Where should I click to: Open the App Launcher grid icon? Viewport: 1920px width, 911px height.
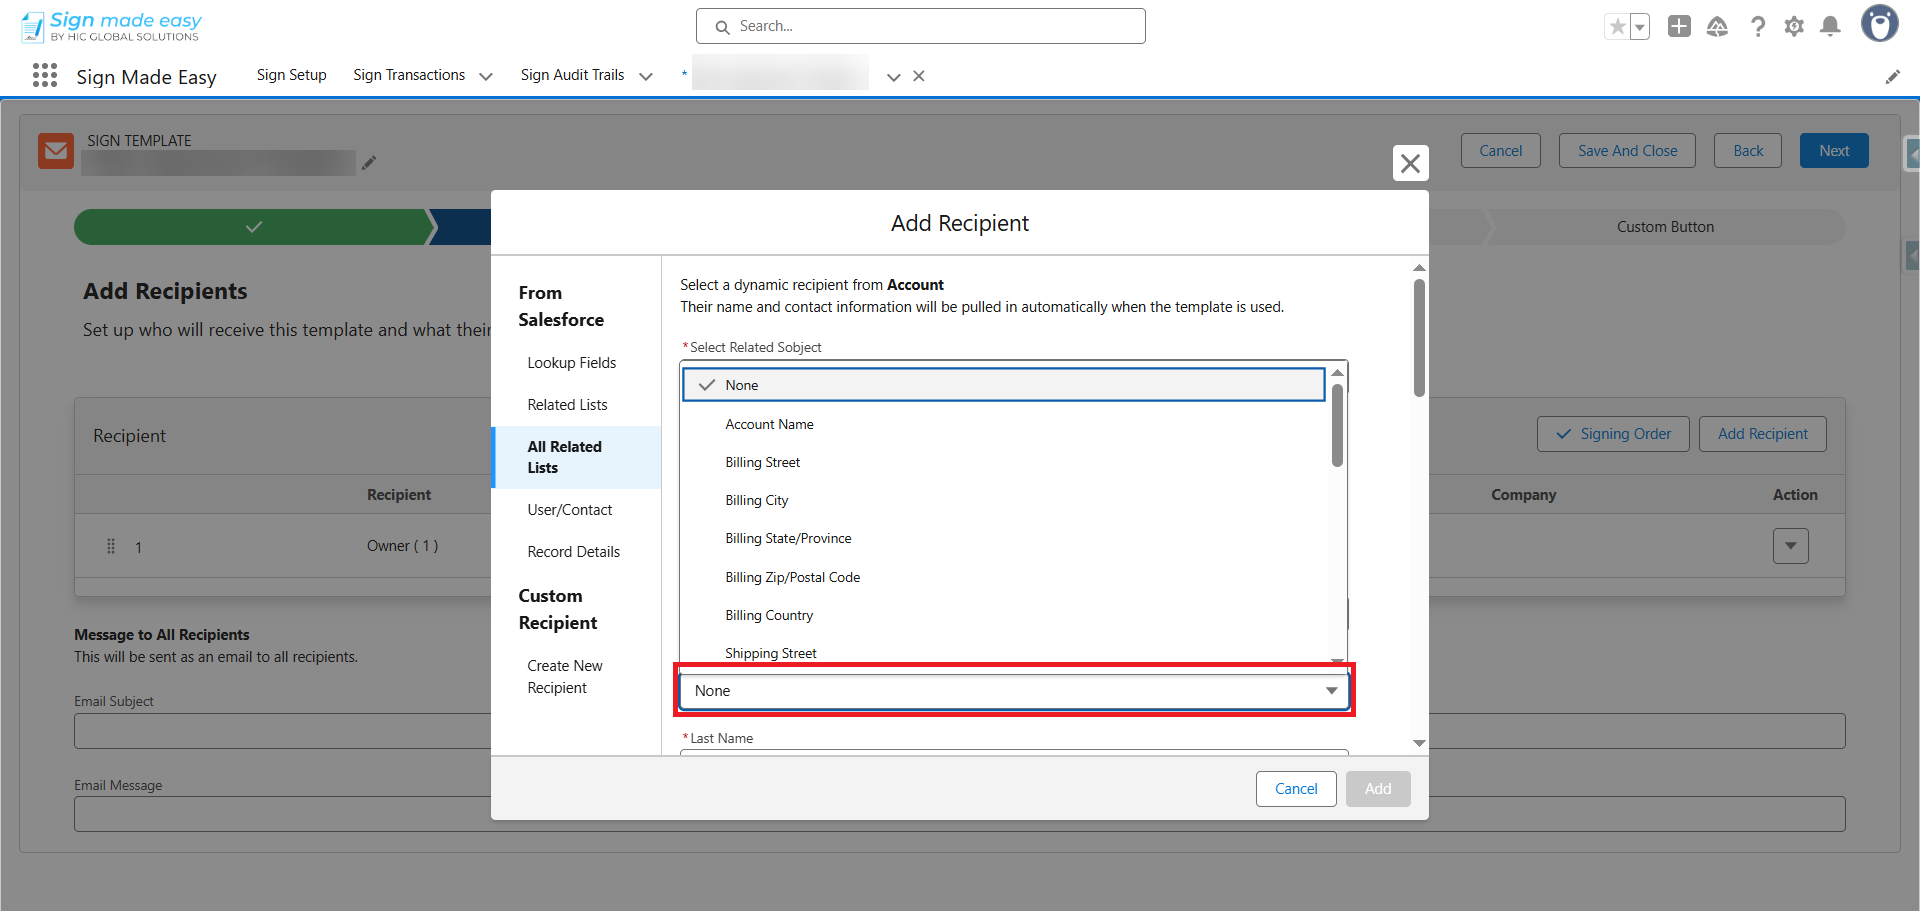[x=45, y=76]
